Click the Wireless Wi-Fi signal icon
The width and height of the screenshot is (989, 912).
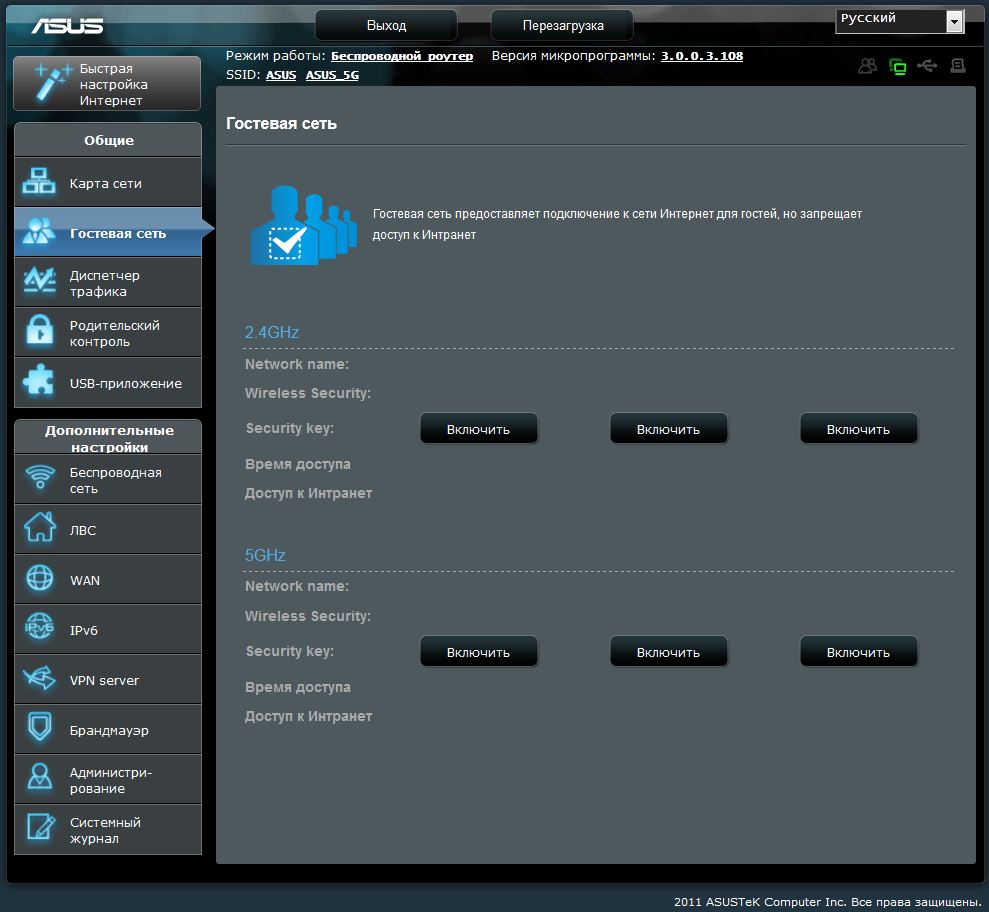(x=40, y=477)
